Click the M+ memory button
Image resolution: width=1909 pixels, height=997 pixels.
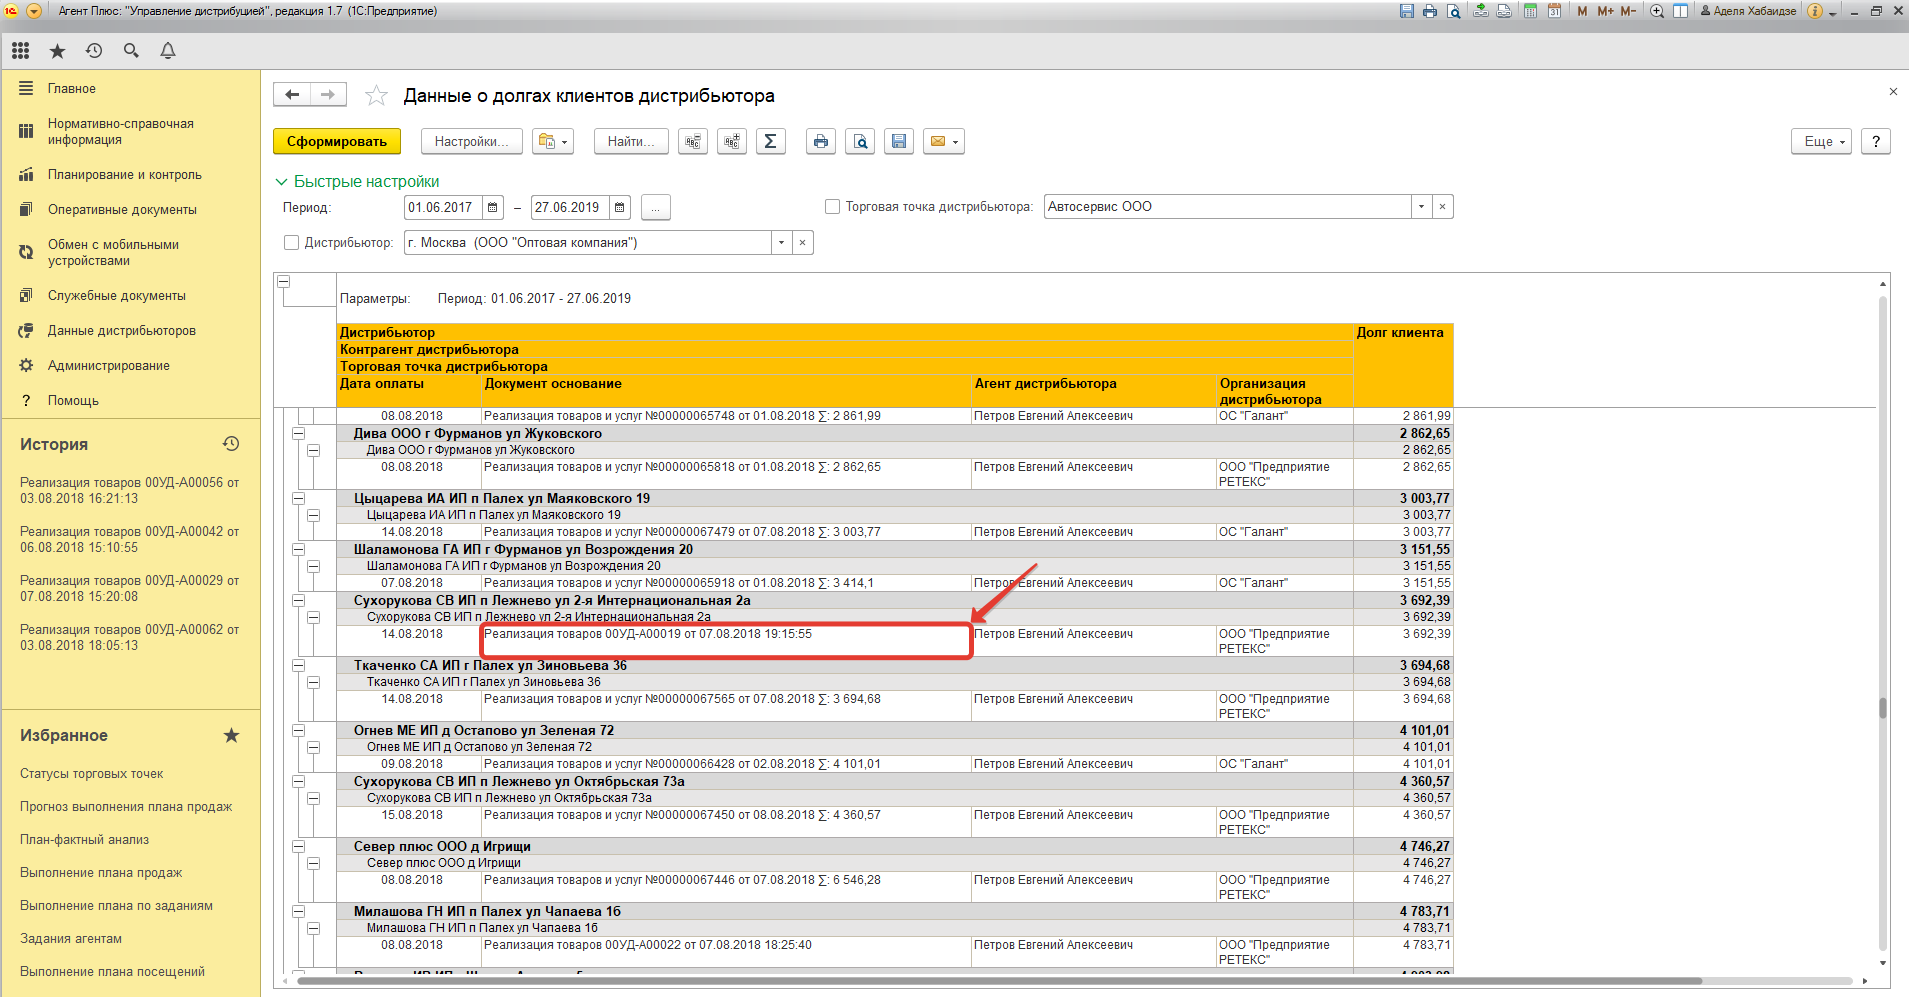click(x=1605, y=11)
